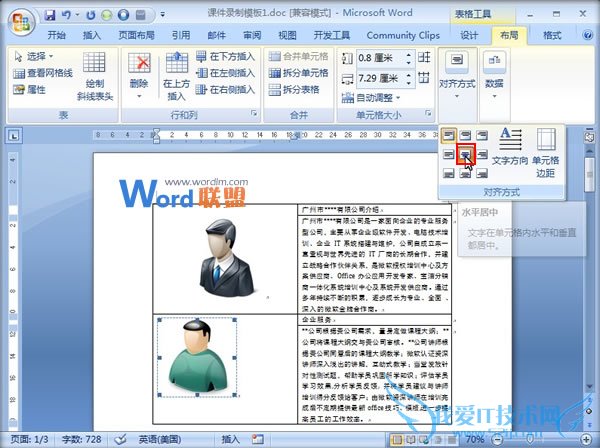Choose Align Bottom Left in alignment grid
Screen dimensions: 600x448
(448, 173)
